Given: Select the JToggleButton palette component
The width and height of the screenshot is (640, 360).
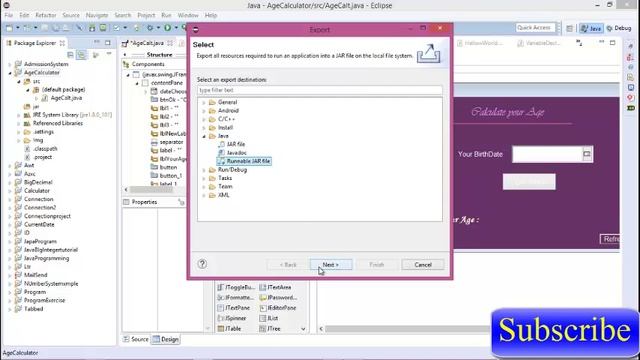Looking at the screenshot, I should [236, 287].
